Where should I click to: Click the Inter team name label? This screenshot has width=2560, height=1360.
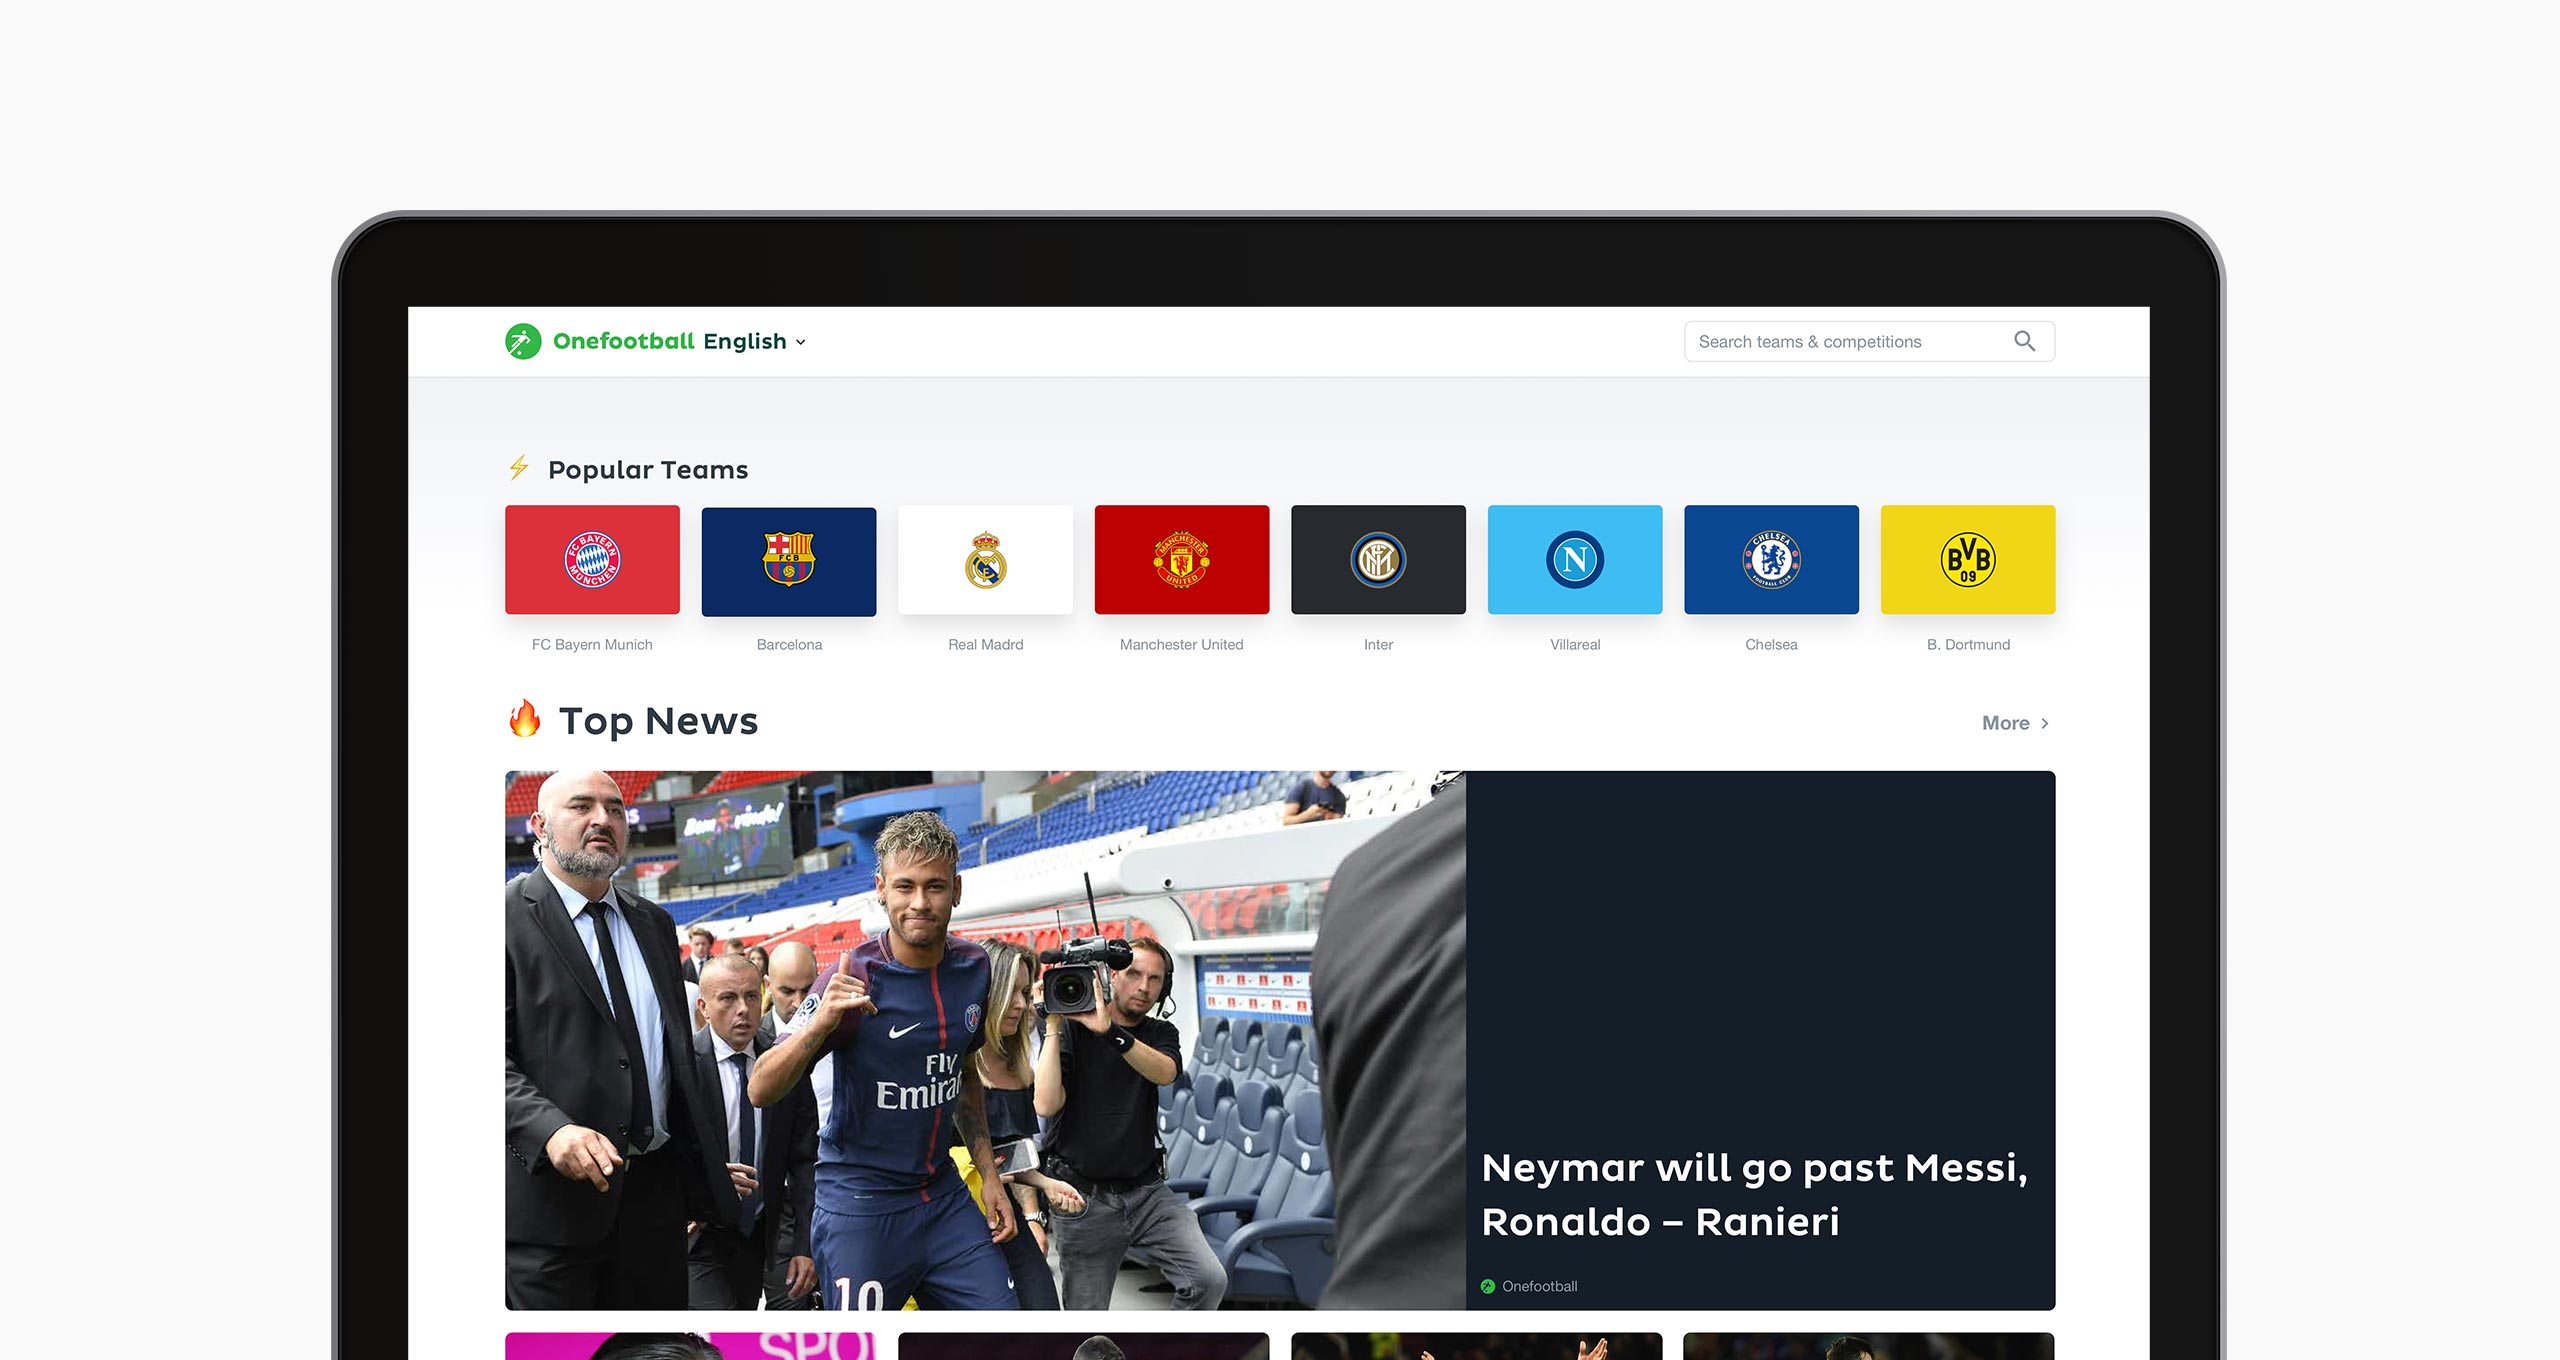1378,644
